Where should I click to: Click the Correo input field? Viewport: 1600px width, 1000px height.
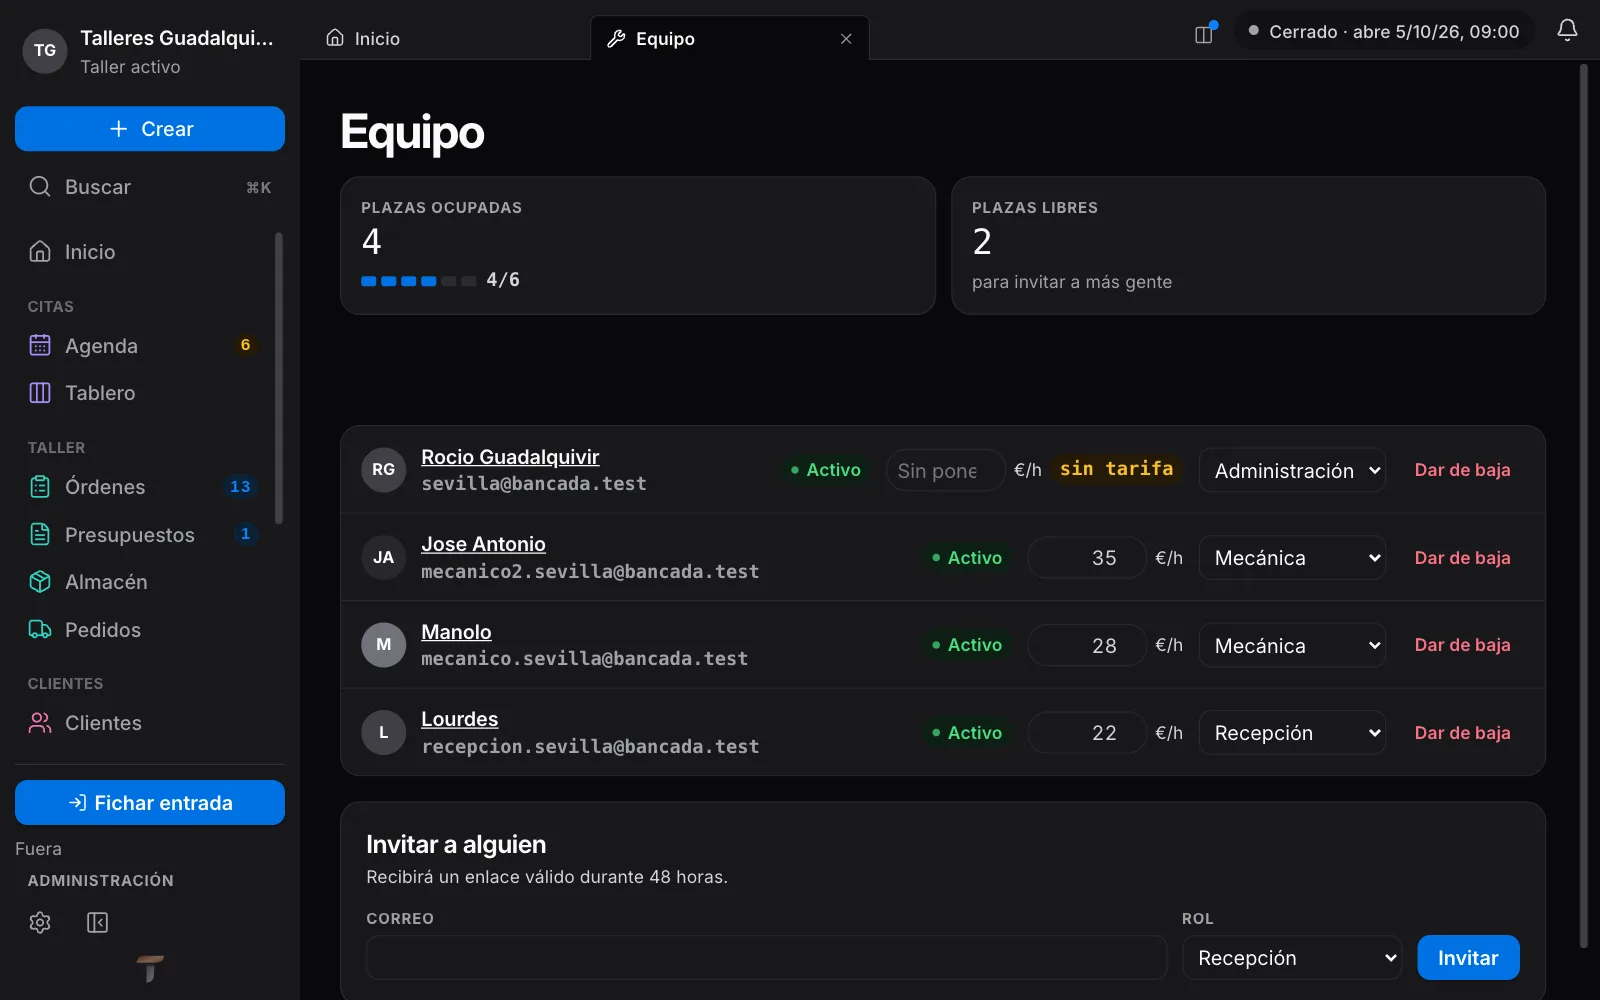pos(766,958)
